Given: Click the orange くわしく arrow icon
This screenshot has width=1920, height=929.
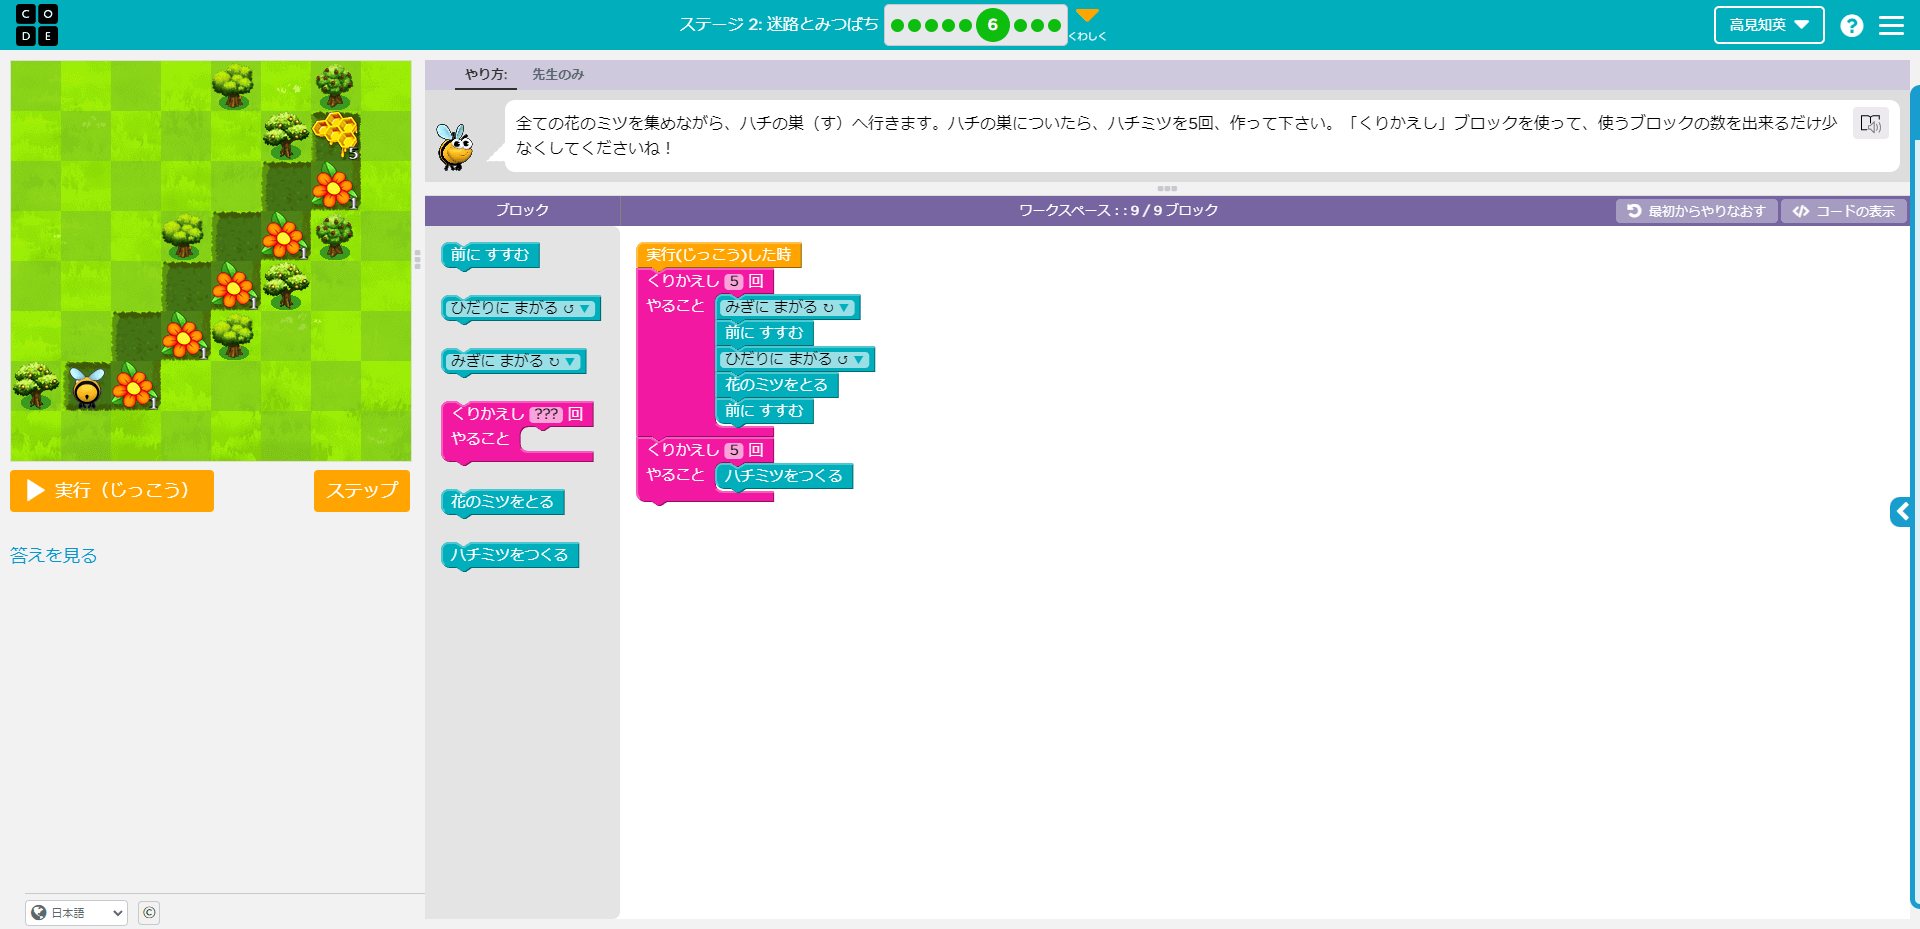Looking at the screenshot, I should point(1087,16).
